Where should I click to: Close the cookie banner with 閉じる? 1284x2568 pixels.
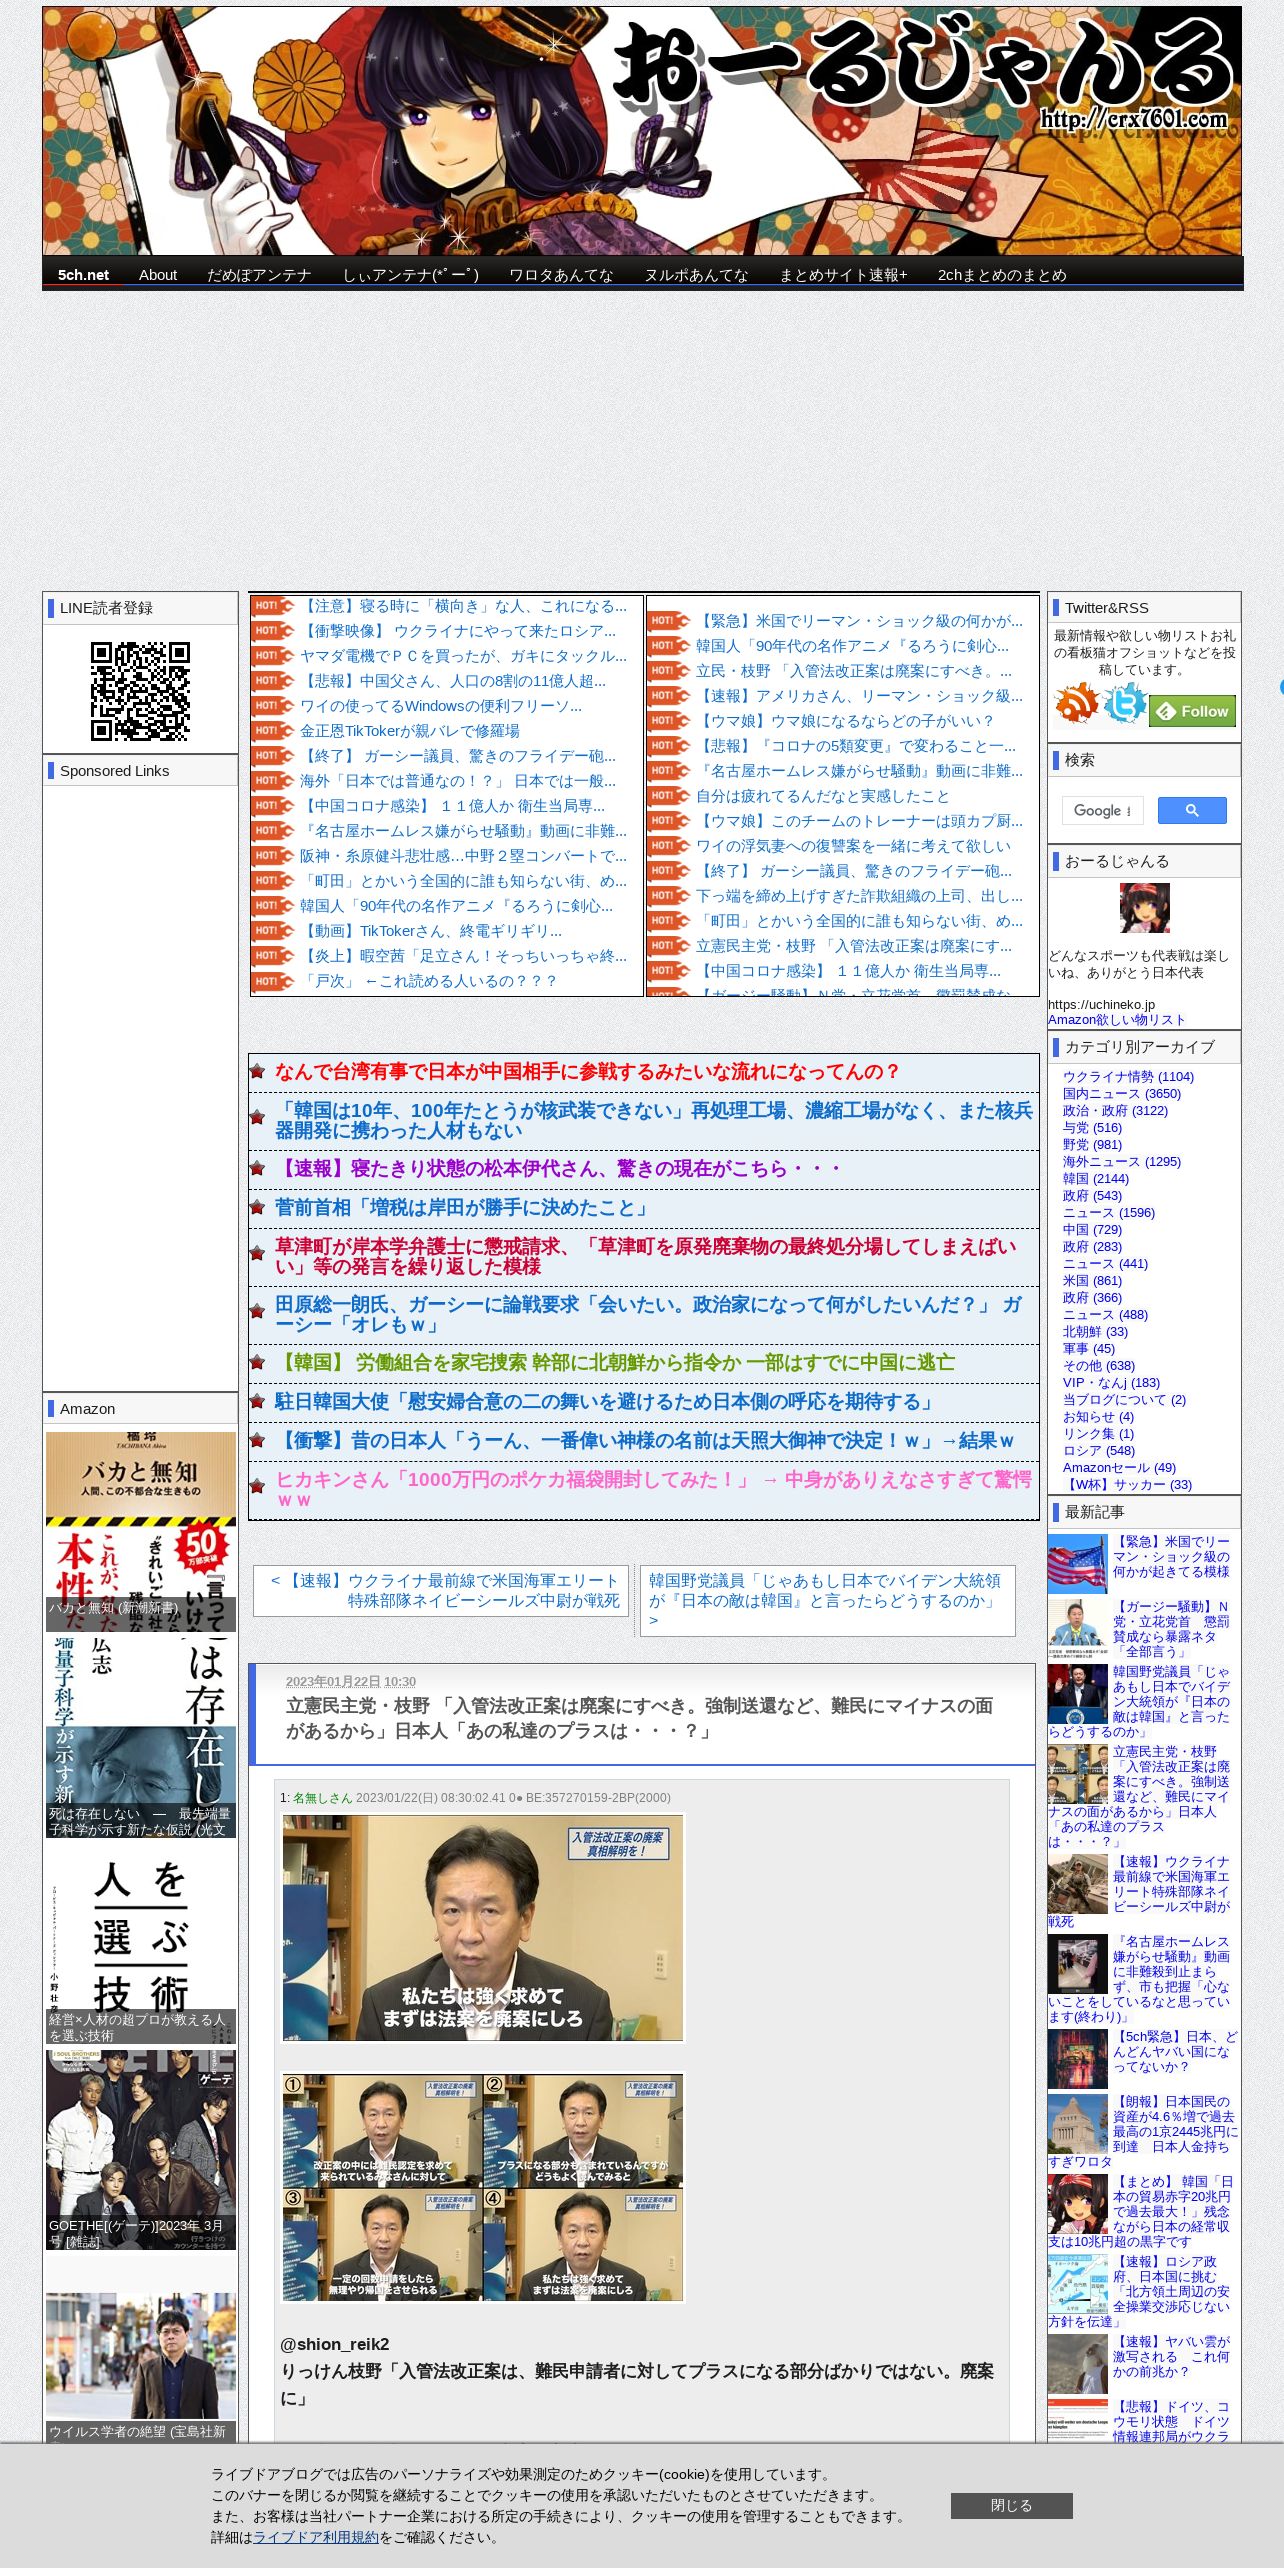(x=1011, y=2505)
